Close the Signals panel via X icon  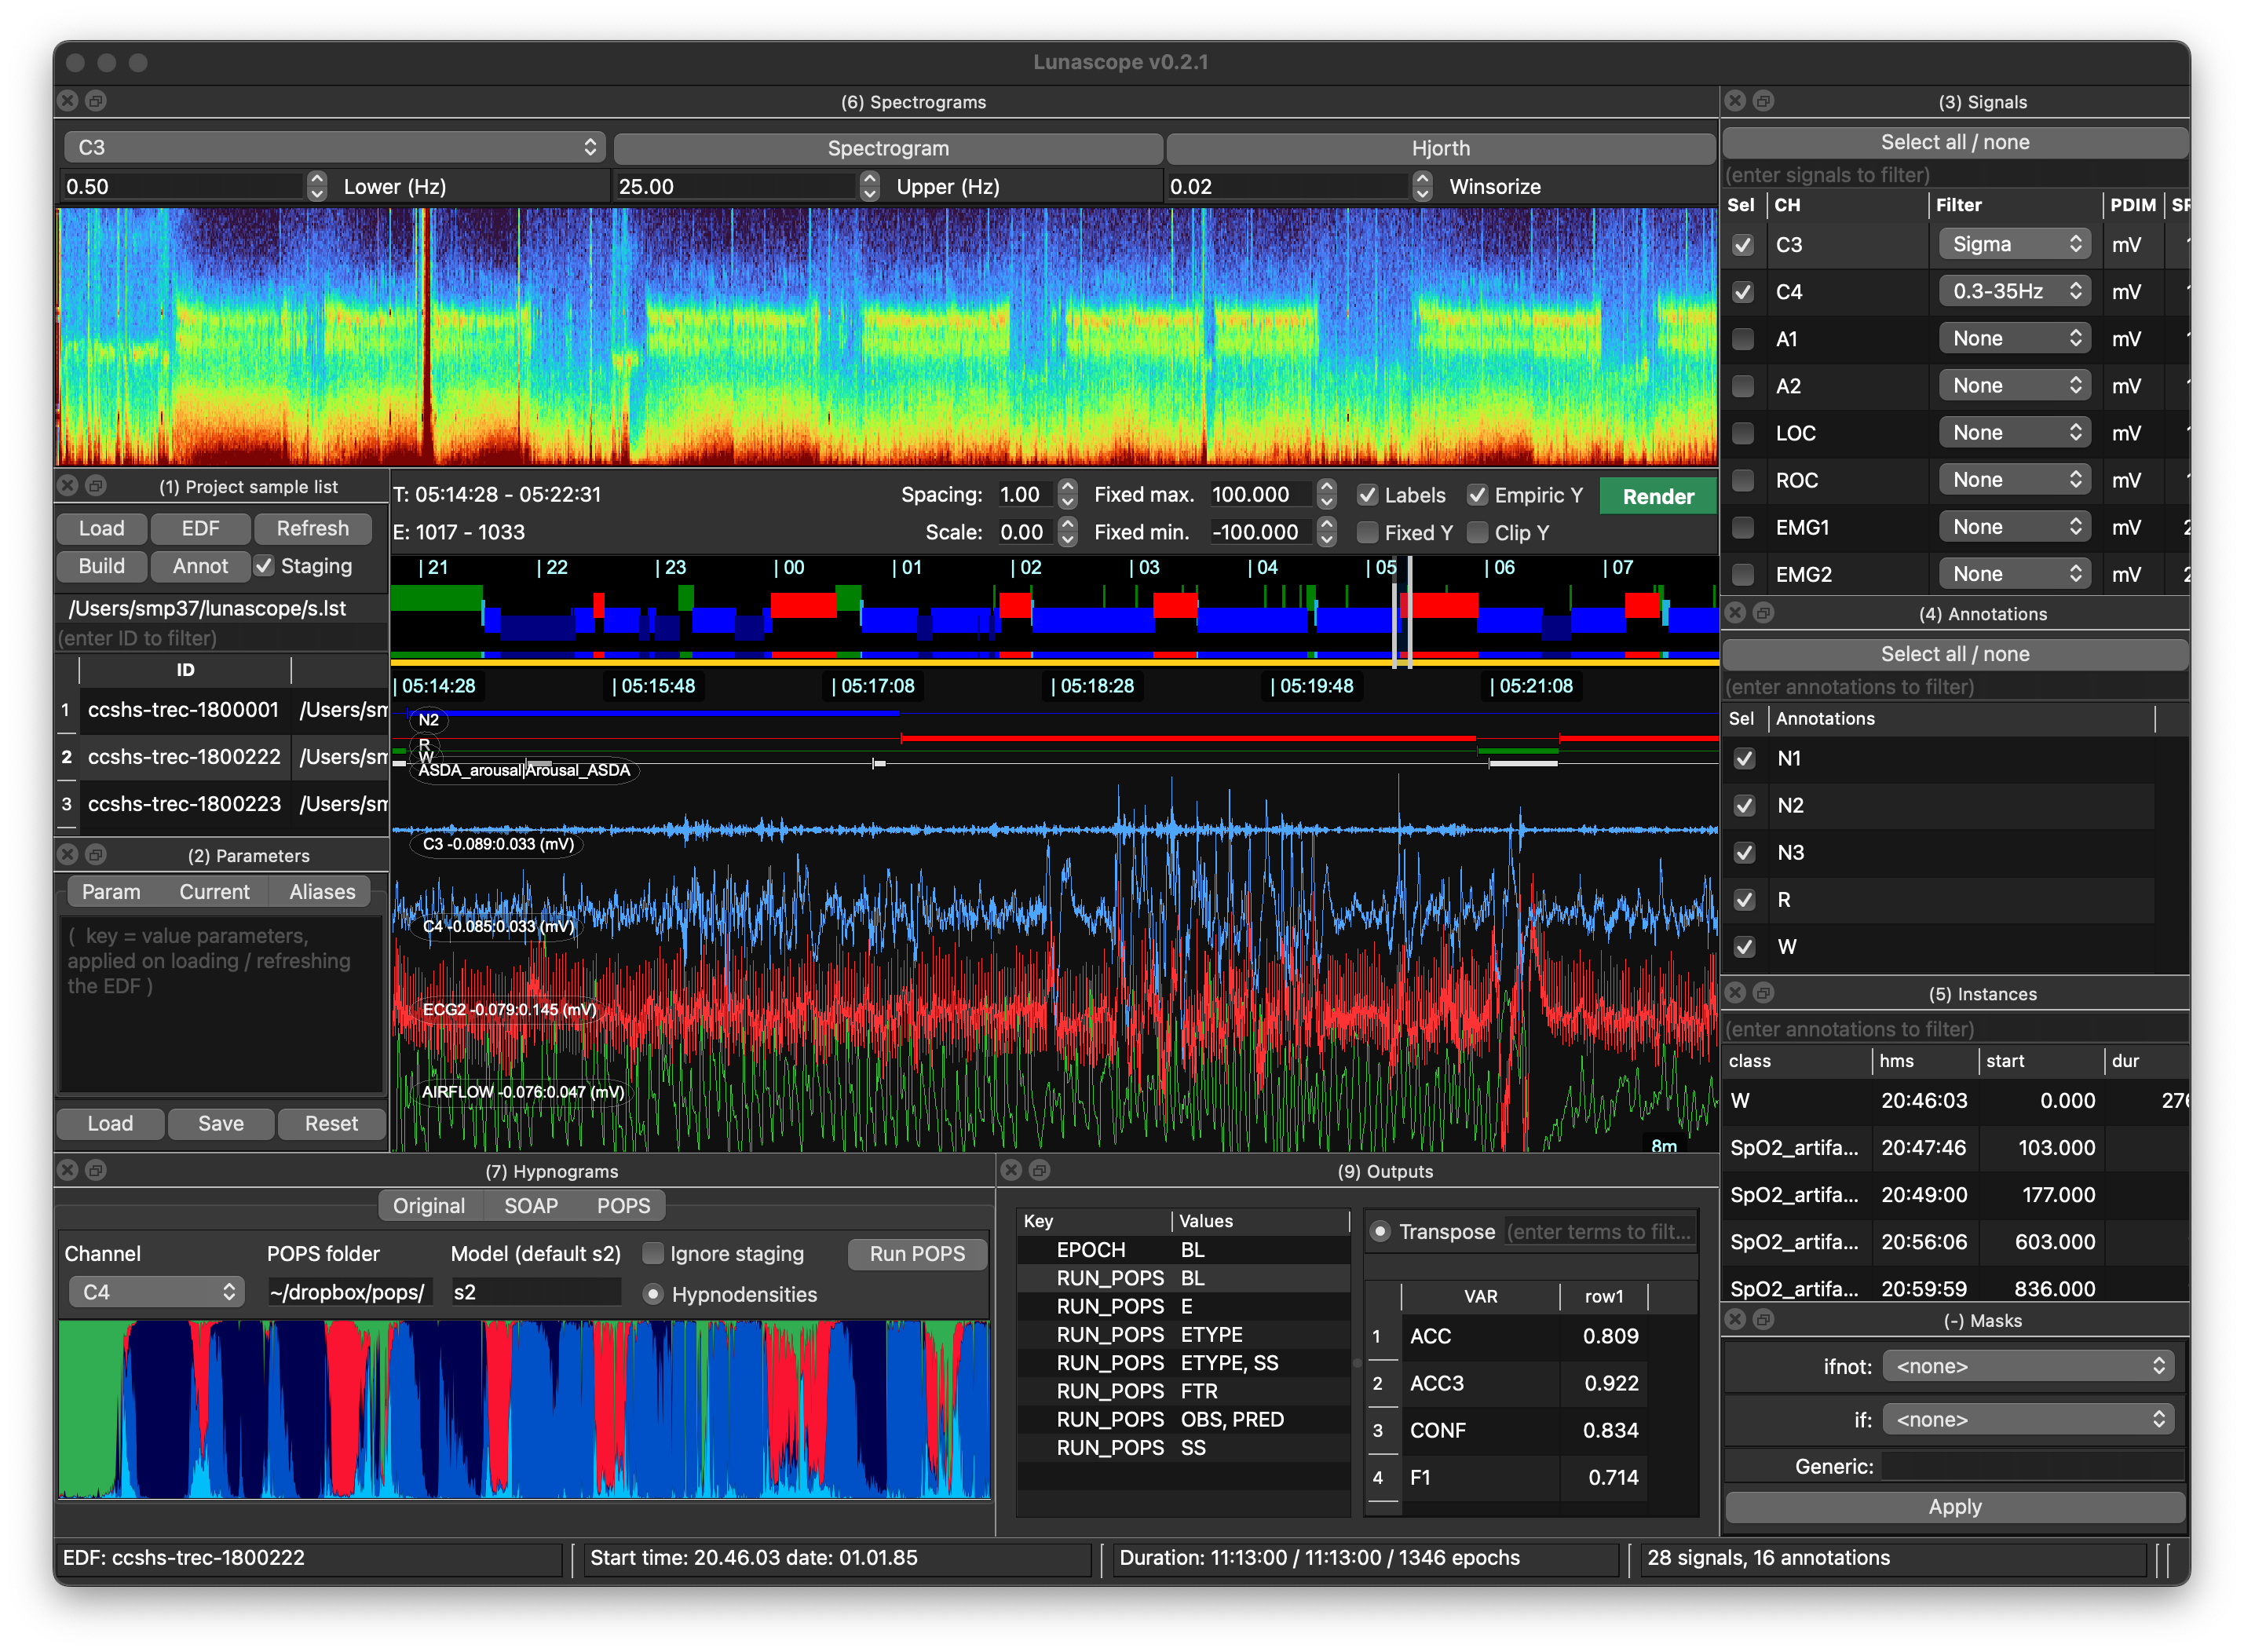(x=1736, y=101)
